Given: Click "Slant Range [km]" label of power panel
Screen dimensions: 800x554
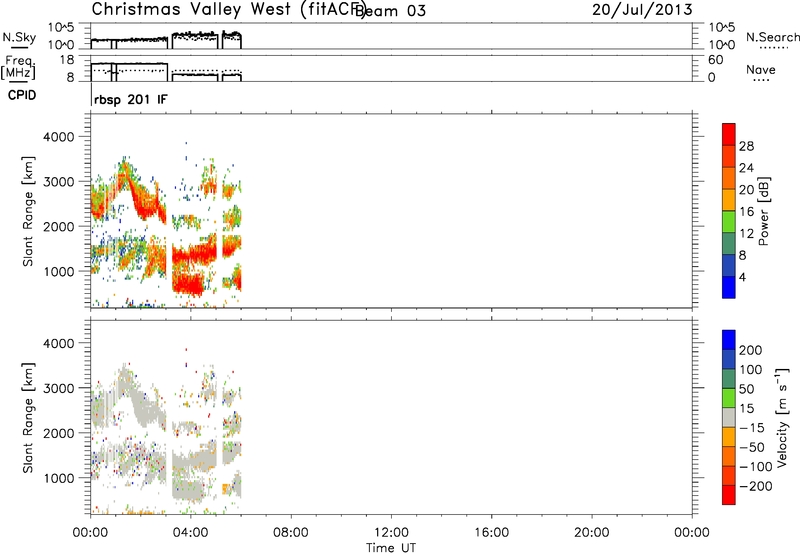Looking at the screenshot, I should pos(28,211).
